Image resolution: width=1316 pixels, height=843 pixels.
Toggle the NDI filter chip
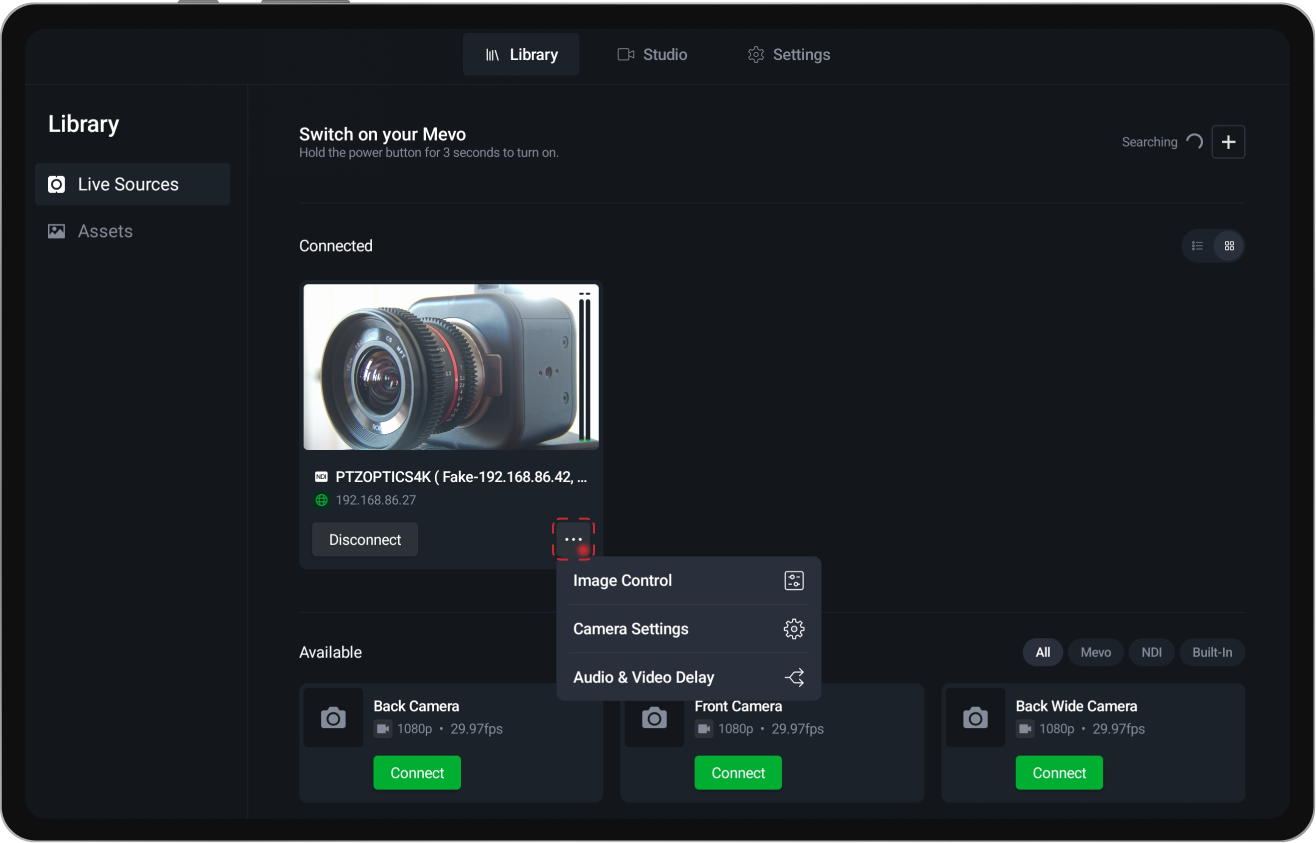(1151, 652)
